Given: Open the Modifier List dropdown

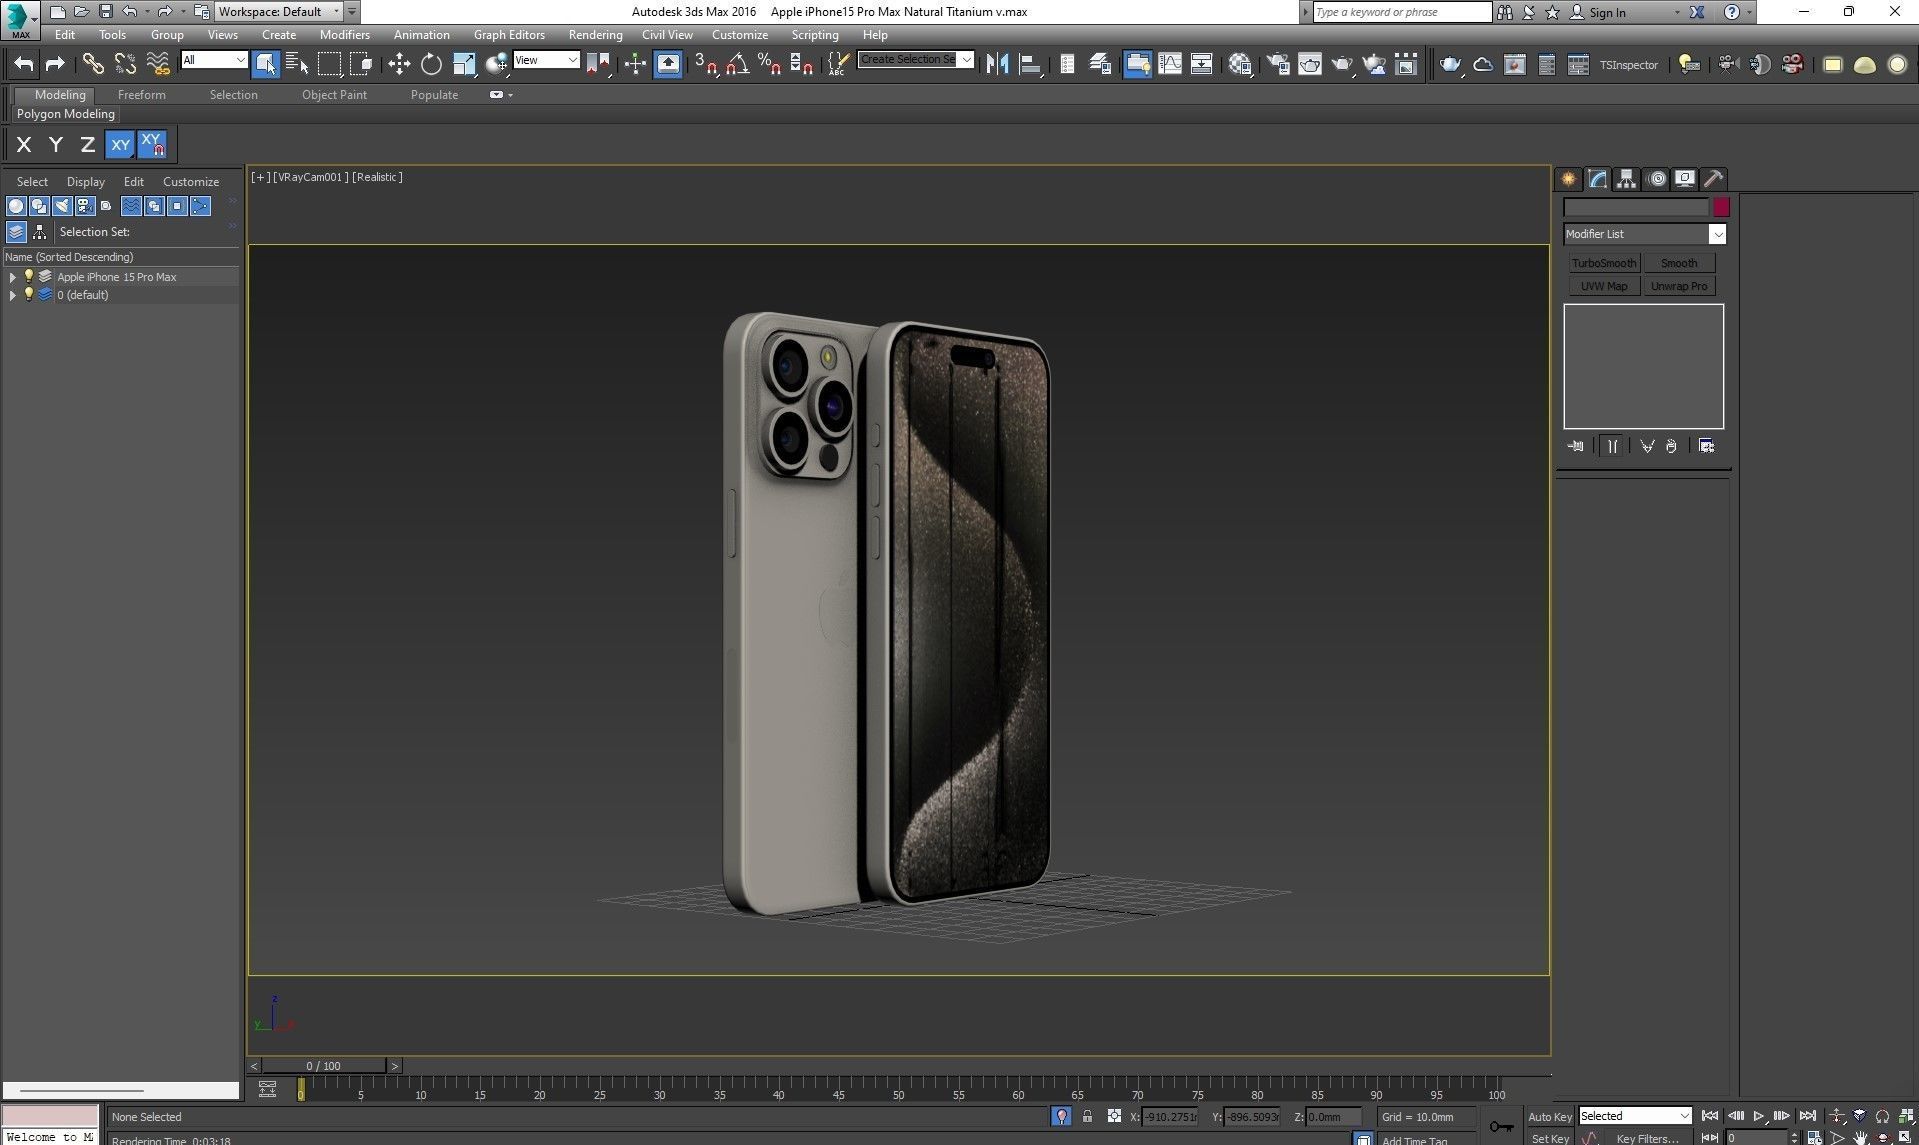Looking at the screenshot, I should point(1644,234).
